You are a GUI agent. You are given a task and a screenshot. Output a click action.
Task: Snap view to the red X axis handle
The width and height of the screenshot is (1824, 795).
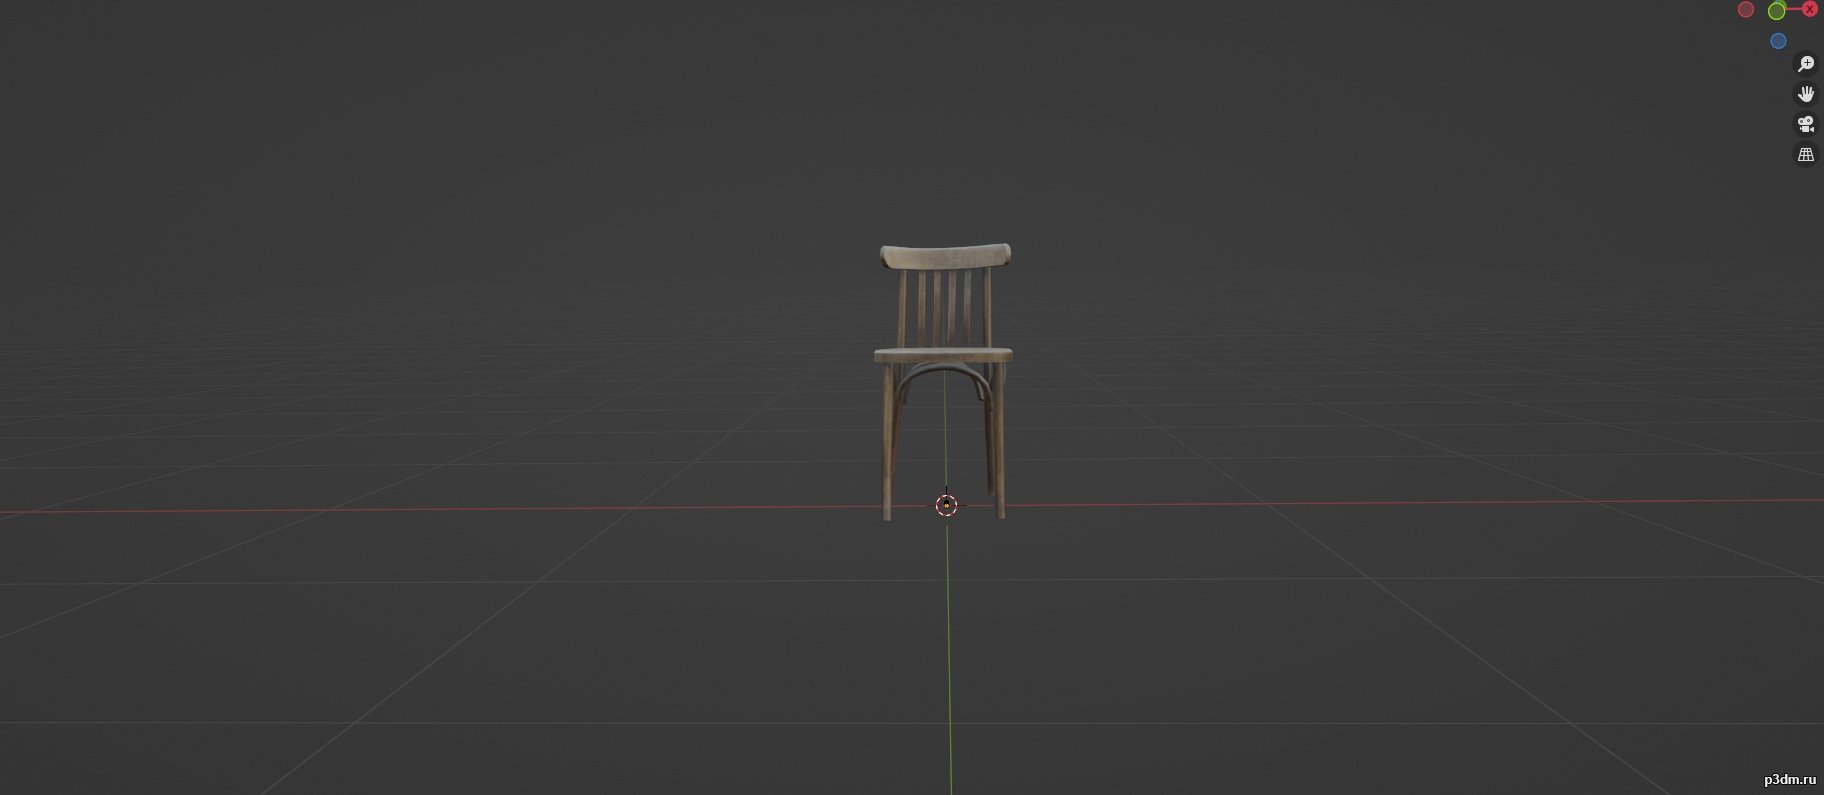coord(1810,9)
